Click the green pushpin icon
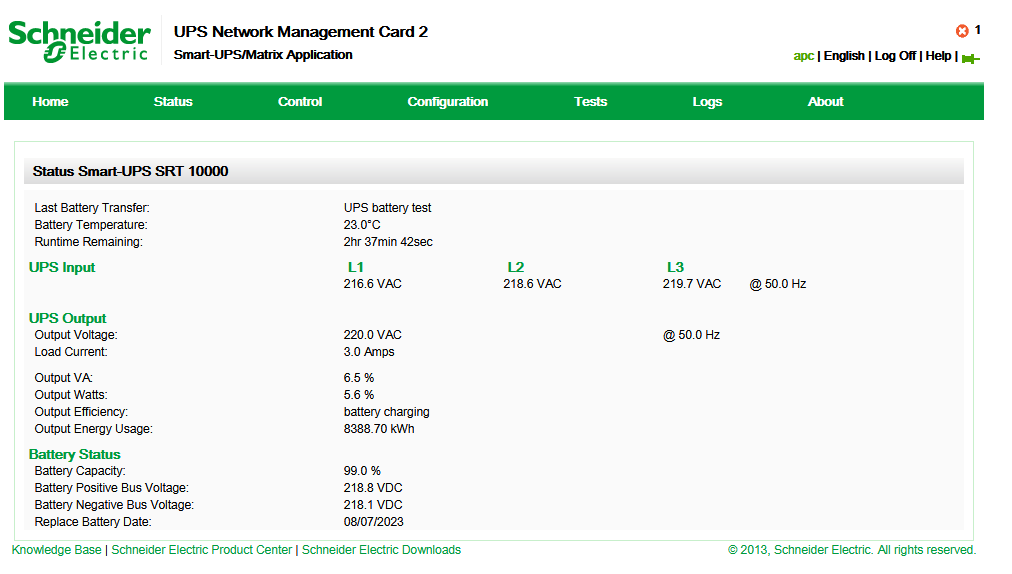 970,58
